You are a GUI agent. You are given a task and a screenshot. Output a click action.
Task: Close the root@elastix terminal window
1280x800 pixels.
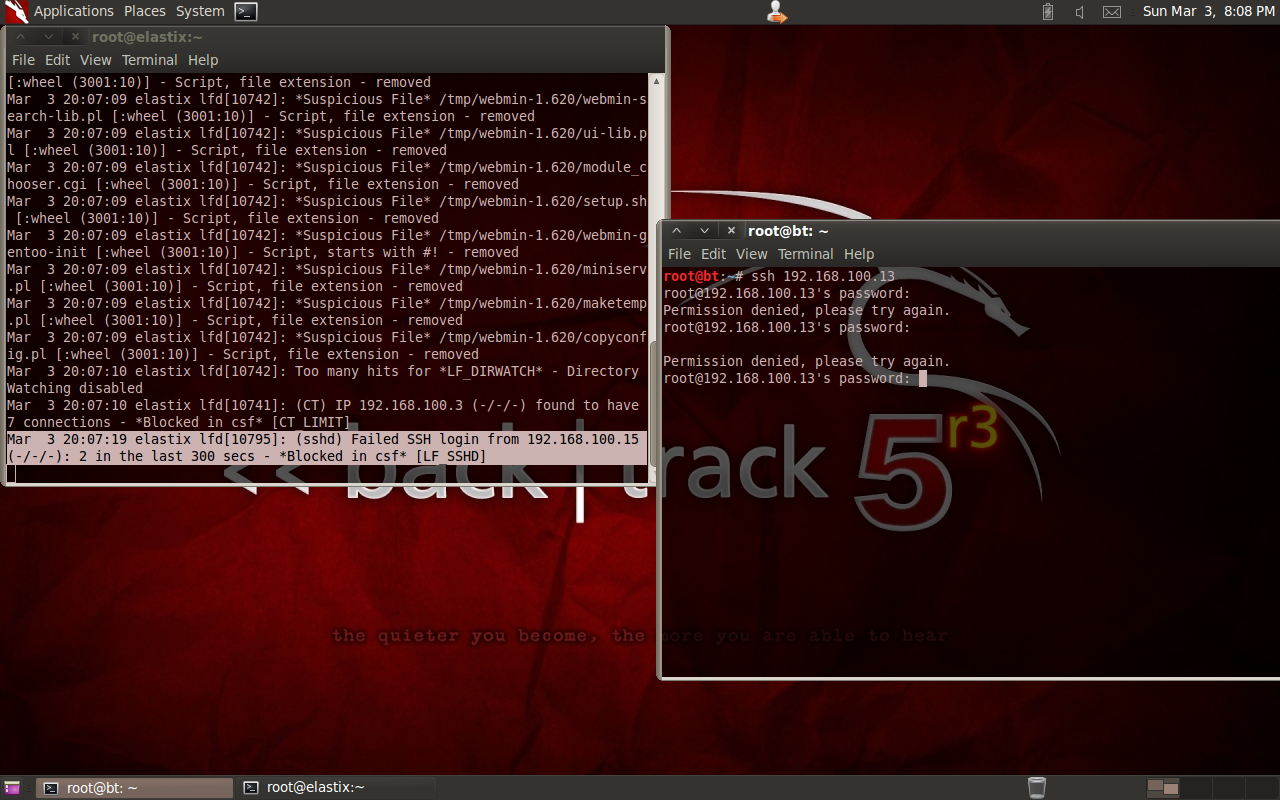(75, 37)
